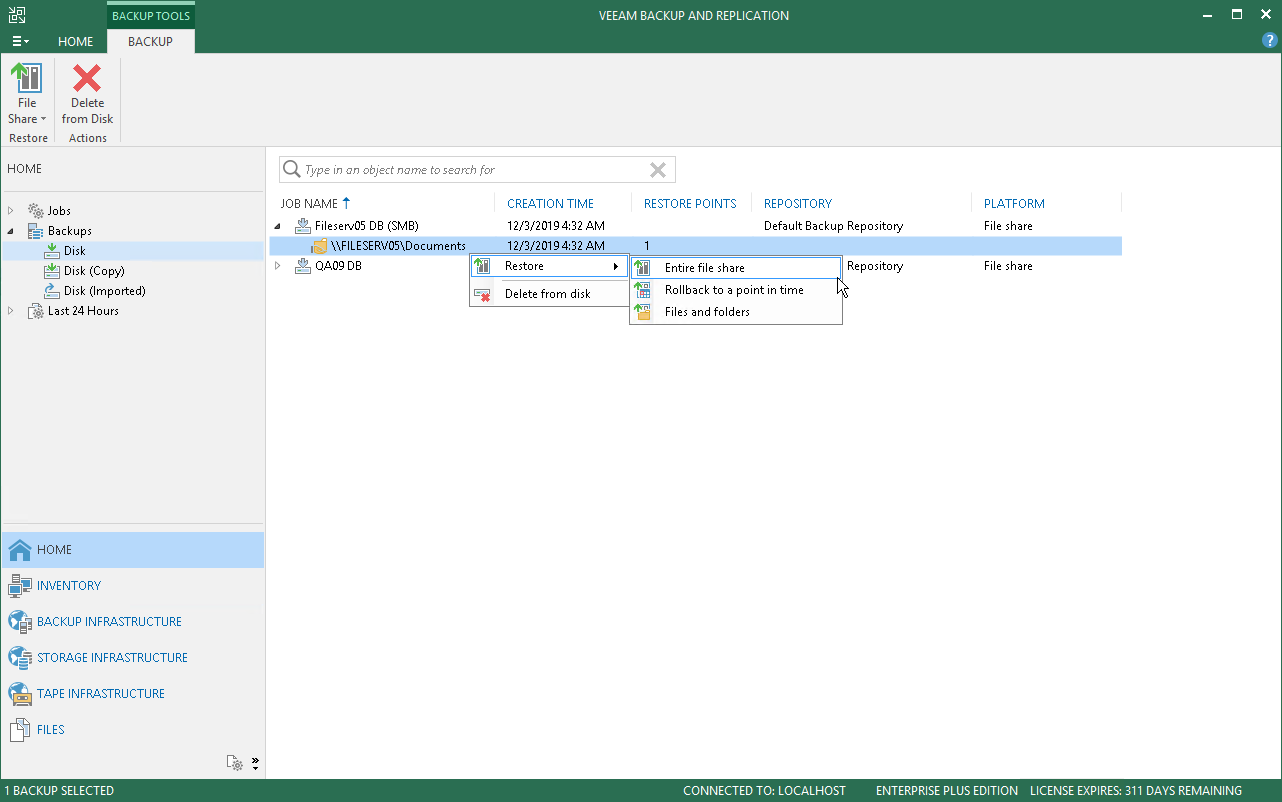Screen dimensions: 1282x802
Task: Click the Delete from disk menu icon
Action: pos(483,294)
